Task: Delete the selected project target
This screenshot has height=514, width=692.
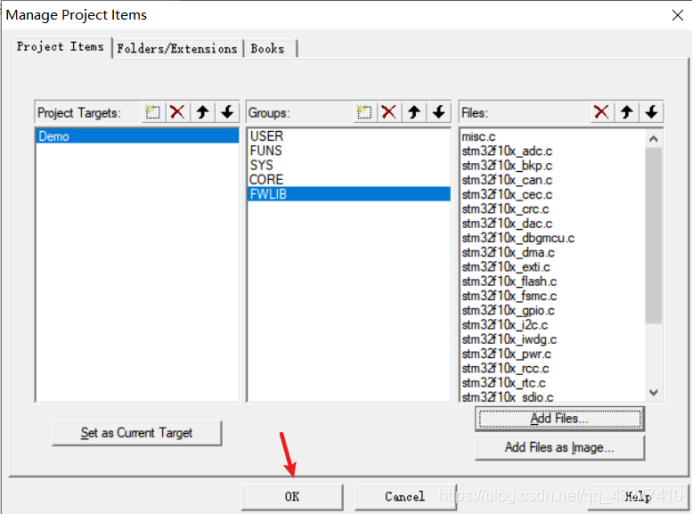Action: [177, 112]
